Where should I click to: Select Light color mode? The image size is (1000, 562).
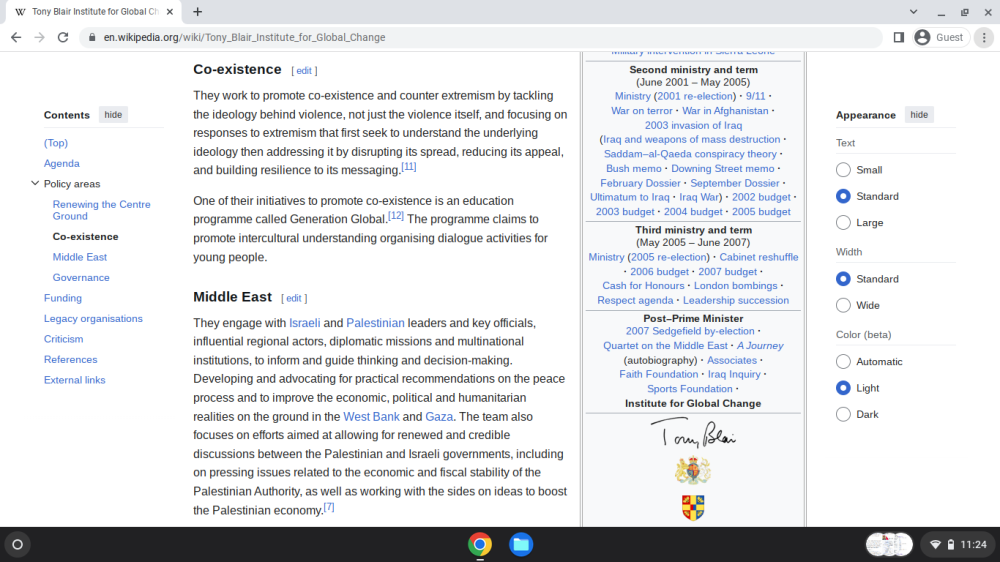coord(843,388)
